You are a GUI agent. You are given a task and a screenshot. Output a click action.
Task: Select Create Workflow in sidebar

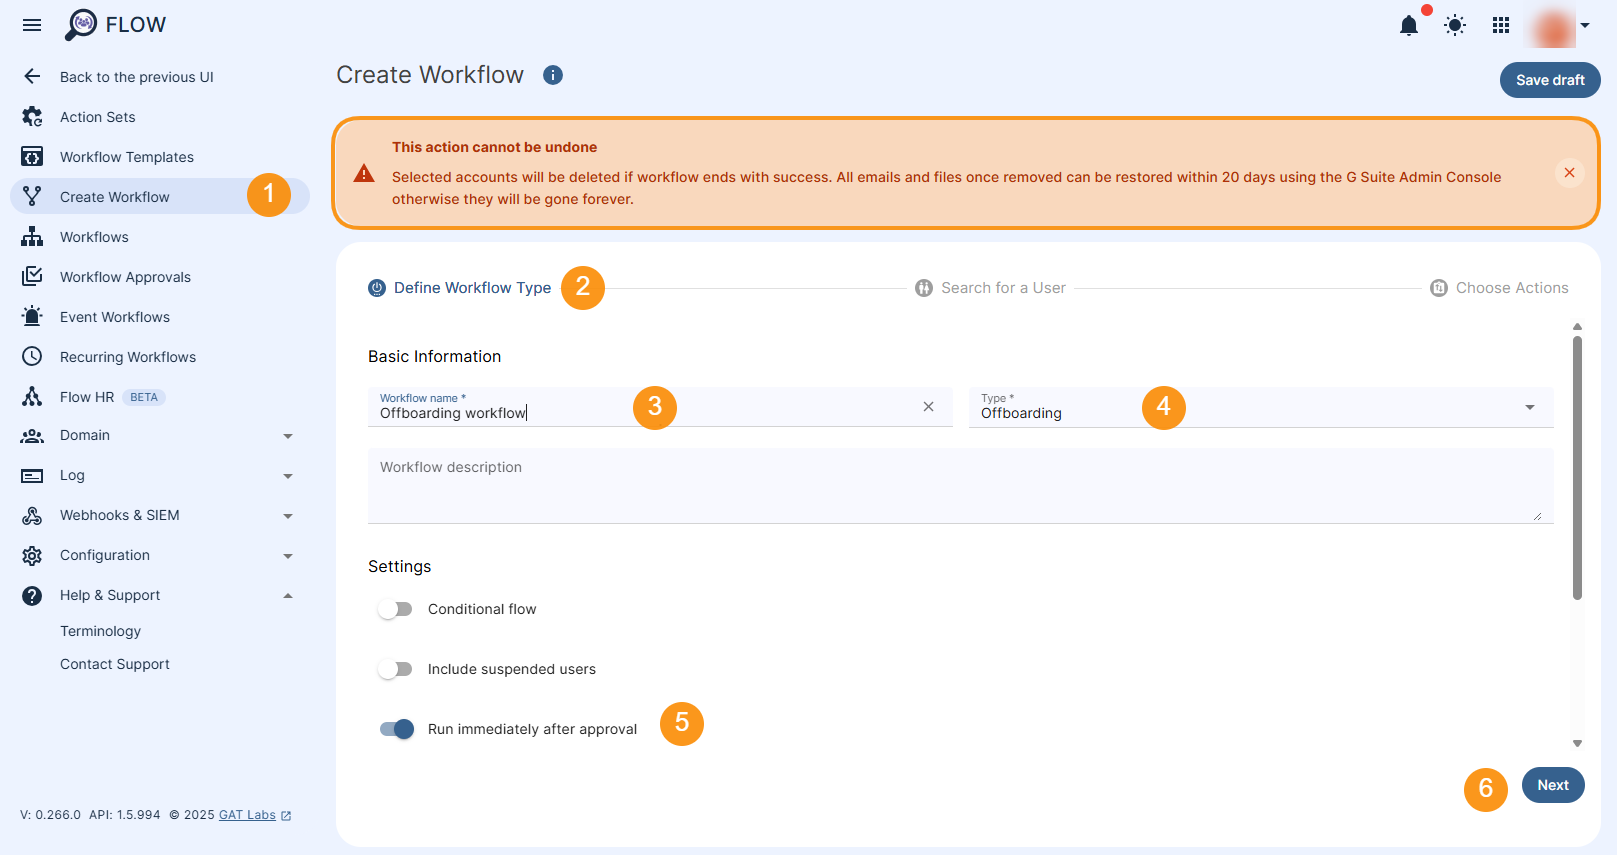point(160,196)
